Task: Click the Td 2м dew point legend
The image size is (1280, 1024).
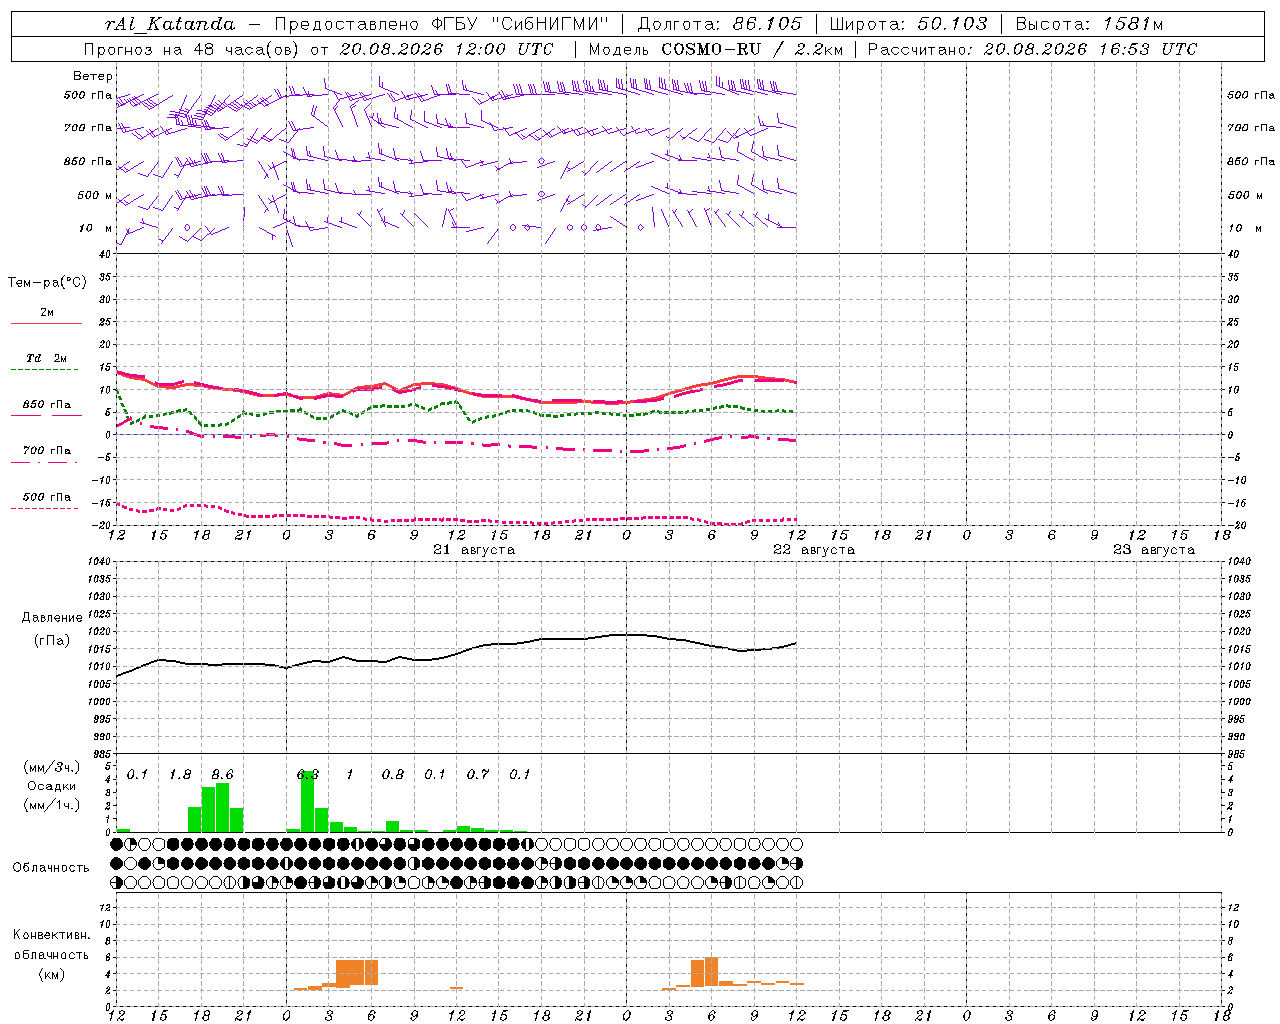Action: [46, 363]
